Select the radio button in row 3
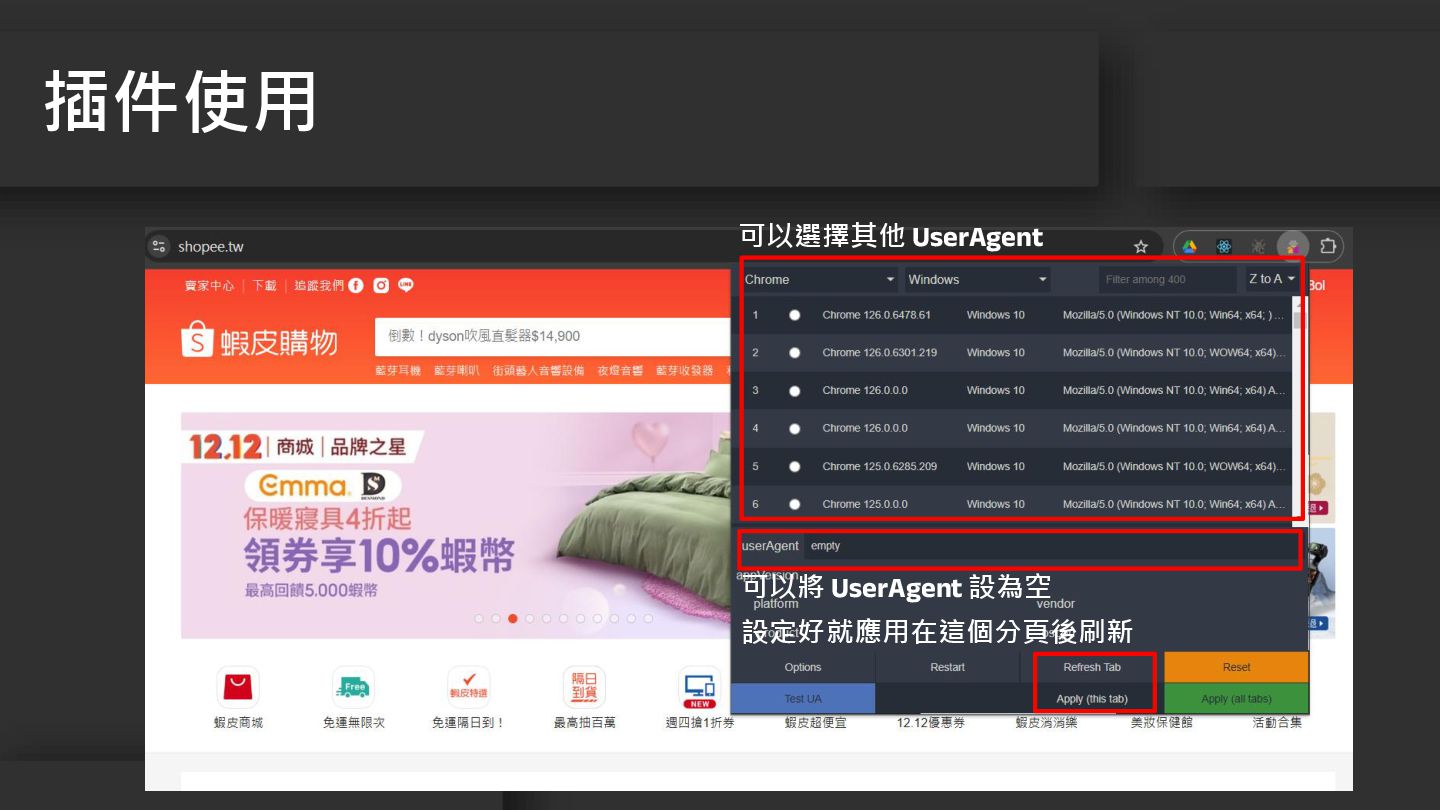 click(x=795, y=391)
